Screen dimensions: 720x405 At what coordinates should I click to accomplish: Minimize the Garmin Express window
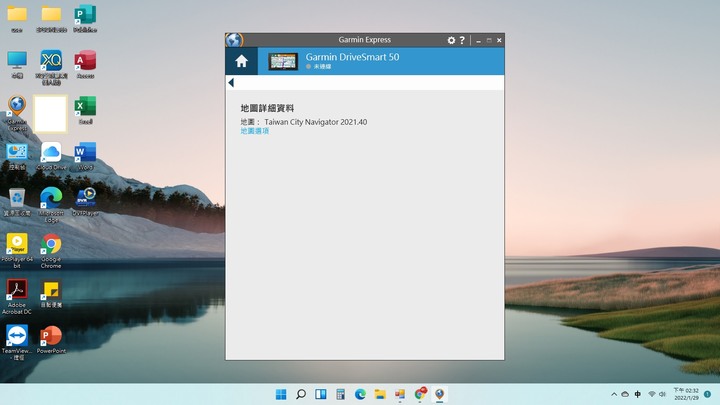coord(478,40)
